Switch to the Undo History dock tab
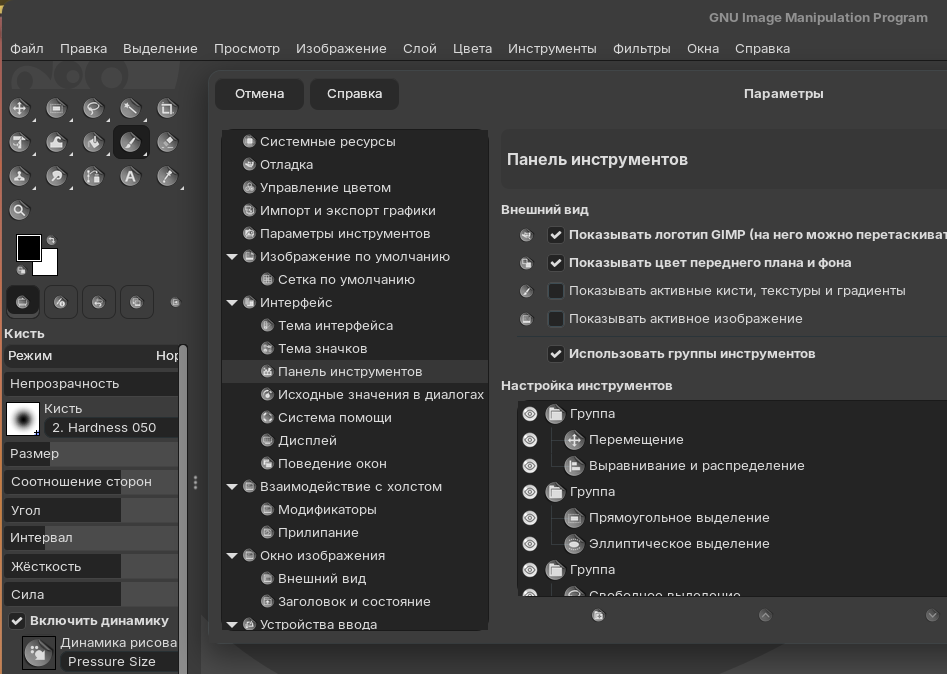 [98, 302]
